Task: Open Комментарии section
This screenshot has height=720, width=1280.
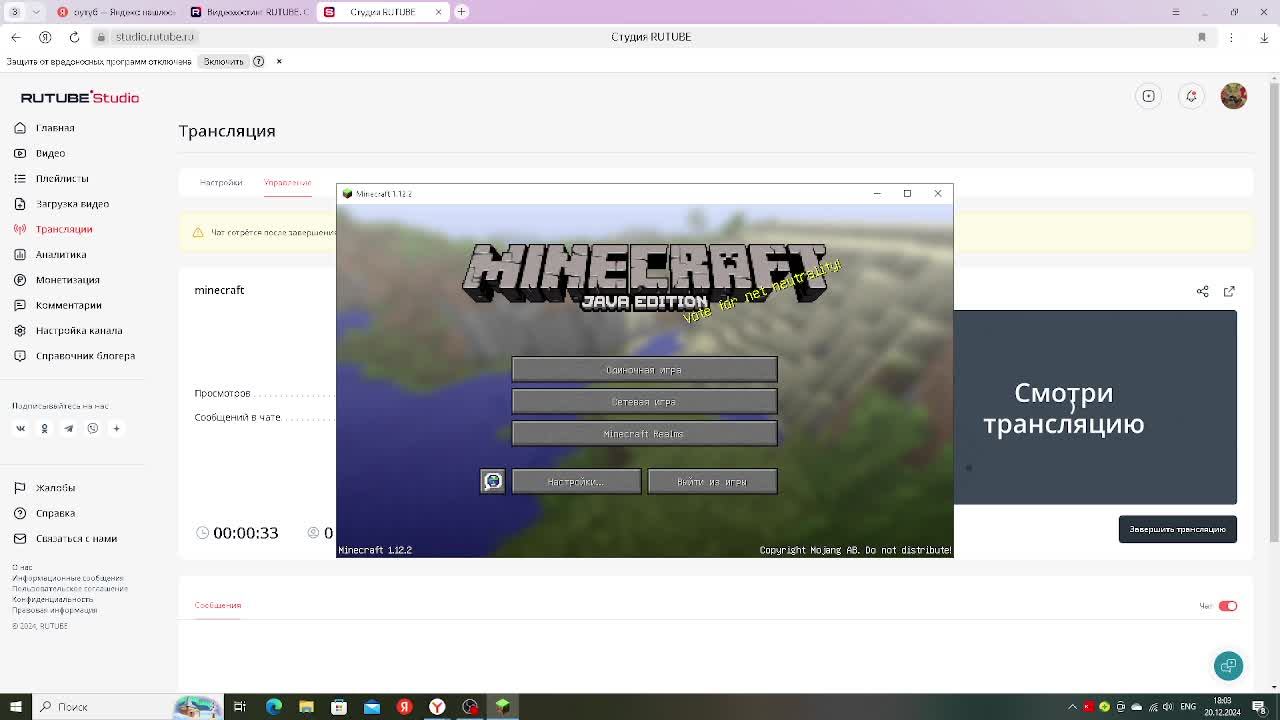Action: [58, 305]
